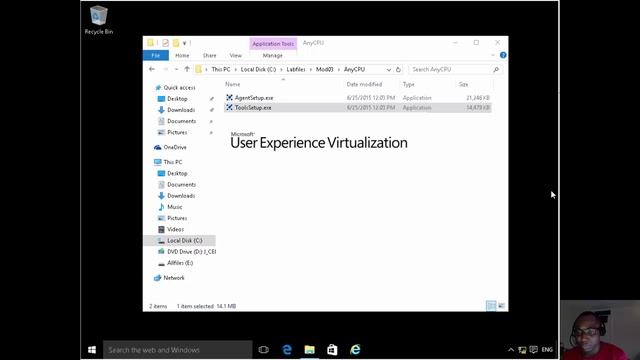Screen dimensions: 640x360
Task: Collapse the ribbon with chevron arrow
Action: point(493,55)
